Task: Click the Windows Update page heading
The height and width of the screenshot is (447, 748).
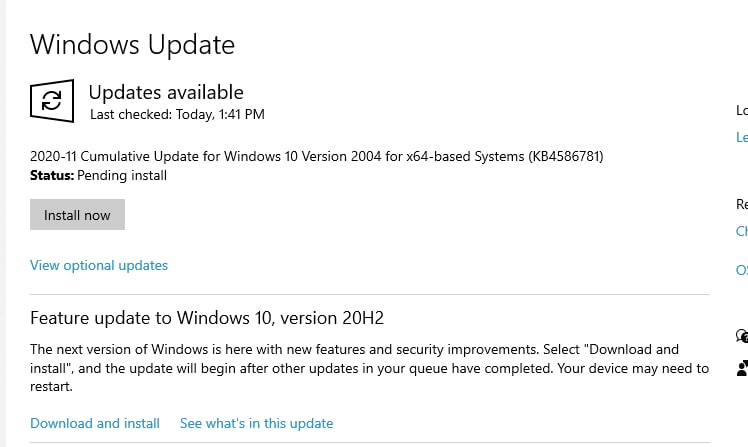Action: 132,45
